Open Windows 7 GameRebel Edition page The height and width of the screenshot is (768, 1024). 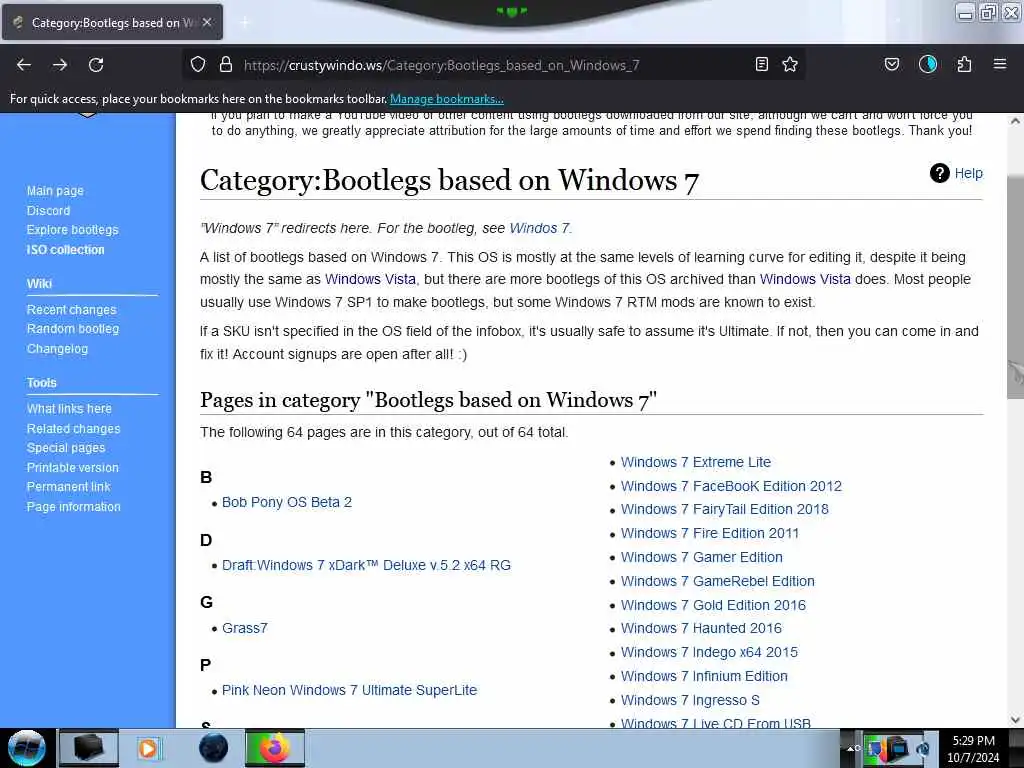coord(717,581)
